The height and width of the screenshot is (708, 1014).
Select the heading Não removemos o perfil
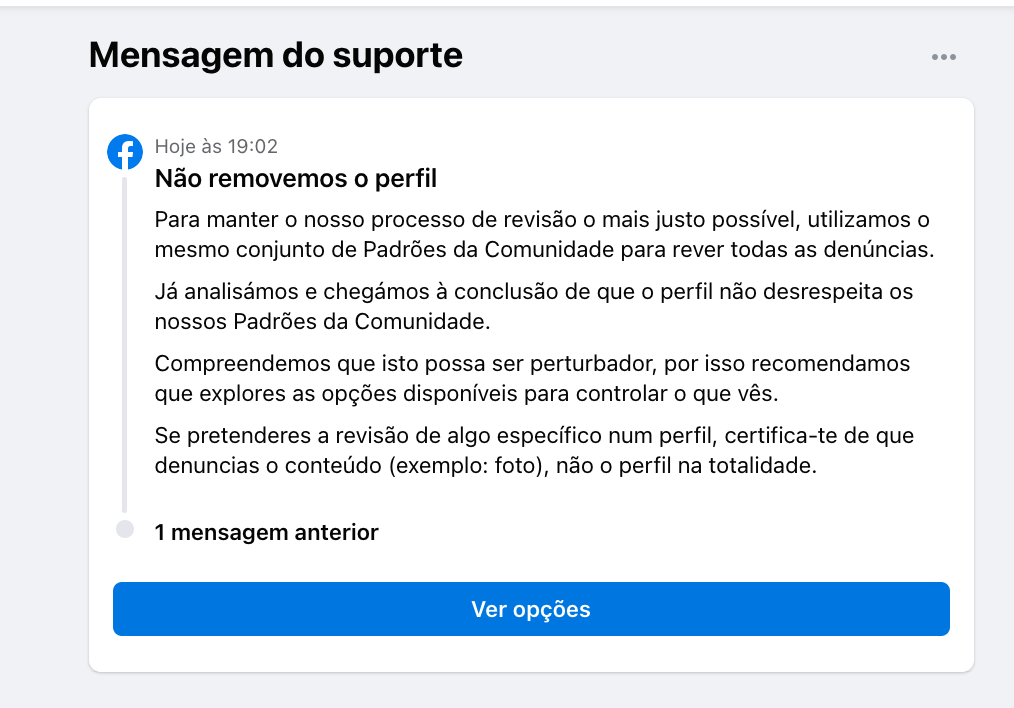(296, 180)
